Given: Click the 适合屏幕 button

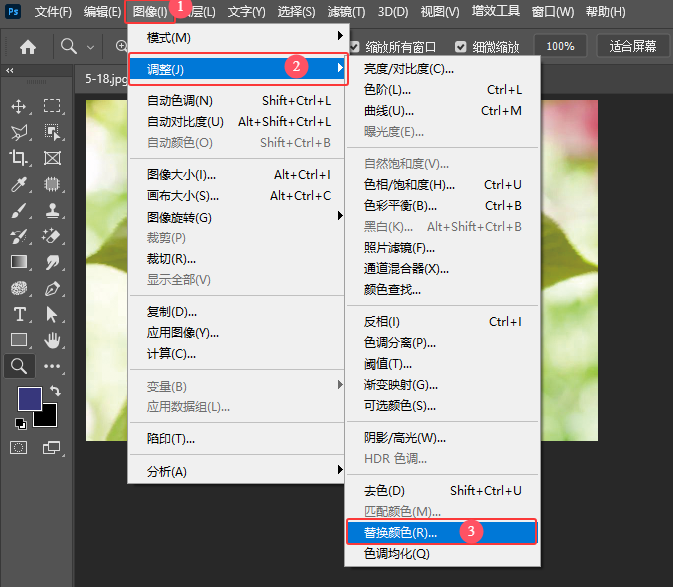Looking at the screenshot, I should pos(633,46).
